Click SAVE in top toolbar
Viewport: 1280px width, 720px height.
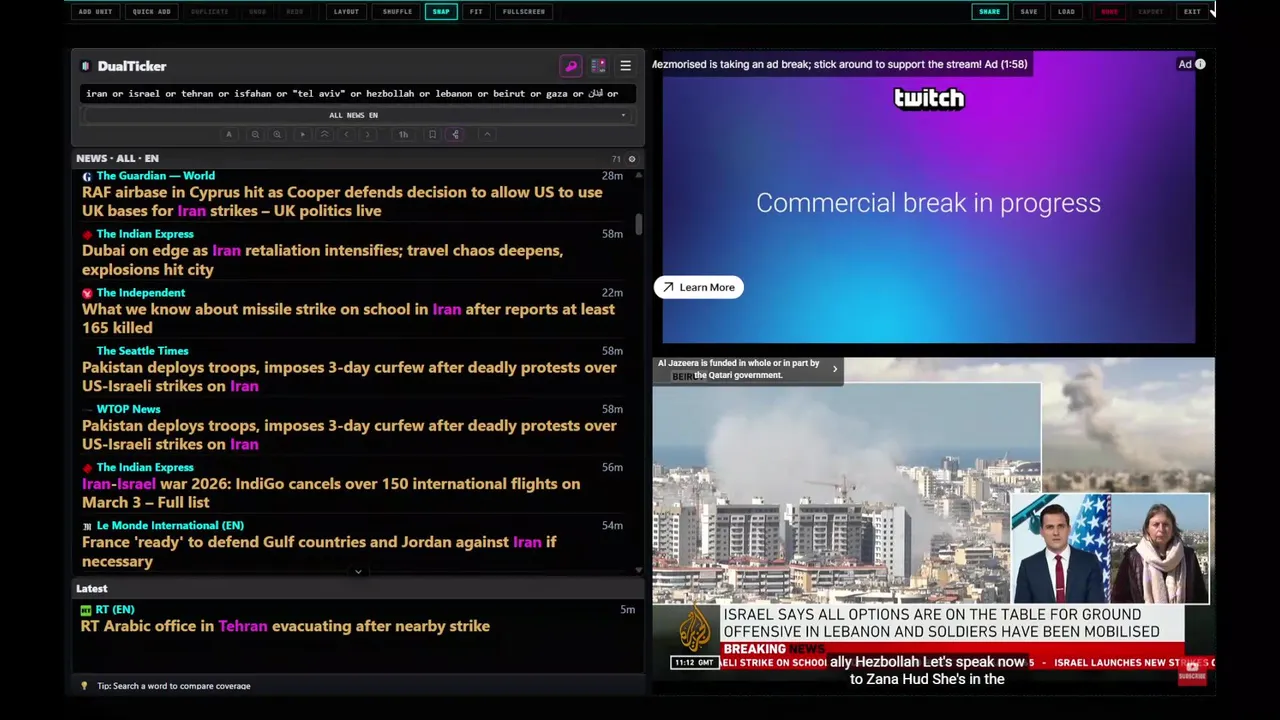click(x=1029, y=12)
